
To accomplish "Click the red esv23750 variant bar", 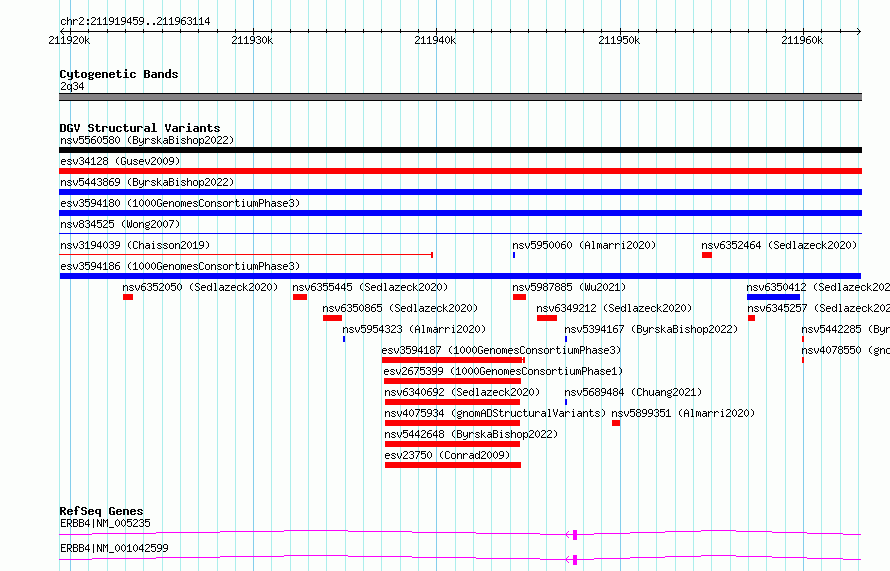I will click(453, 465).
